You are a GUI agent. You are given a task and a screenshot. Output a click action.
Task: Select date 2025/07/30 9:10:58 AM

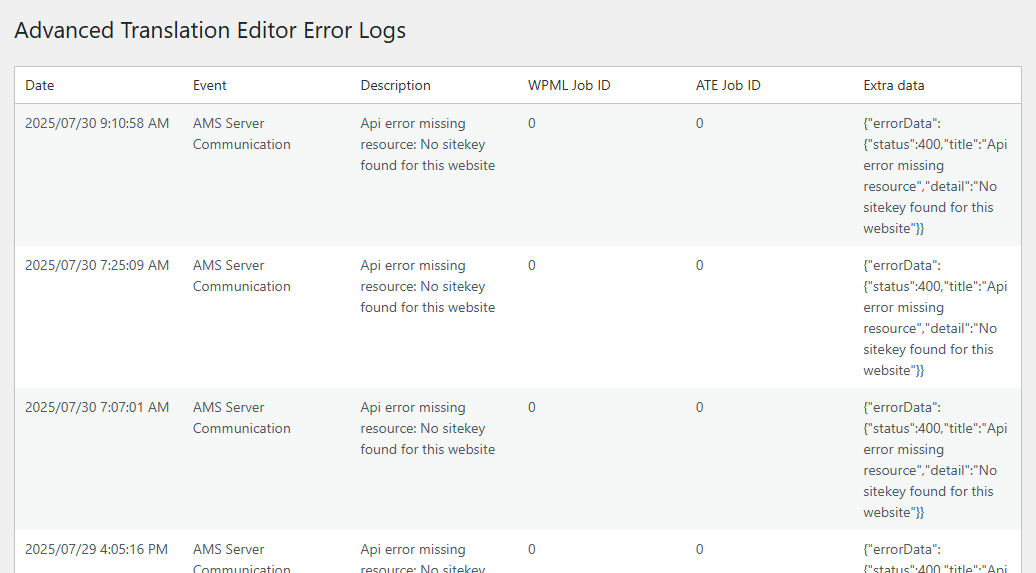click(x=97, y=124)
